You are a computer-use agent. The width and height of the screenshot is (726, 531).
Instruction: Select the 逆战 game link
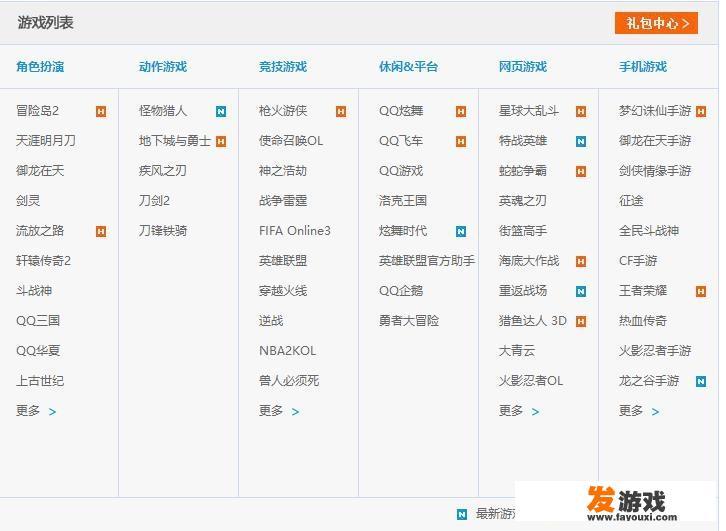[x=271, y=321]
